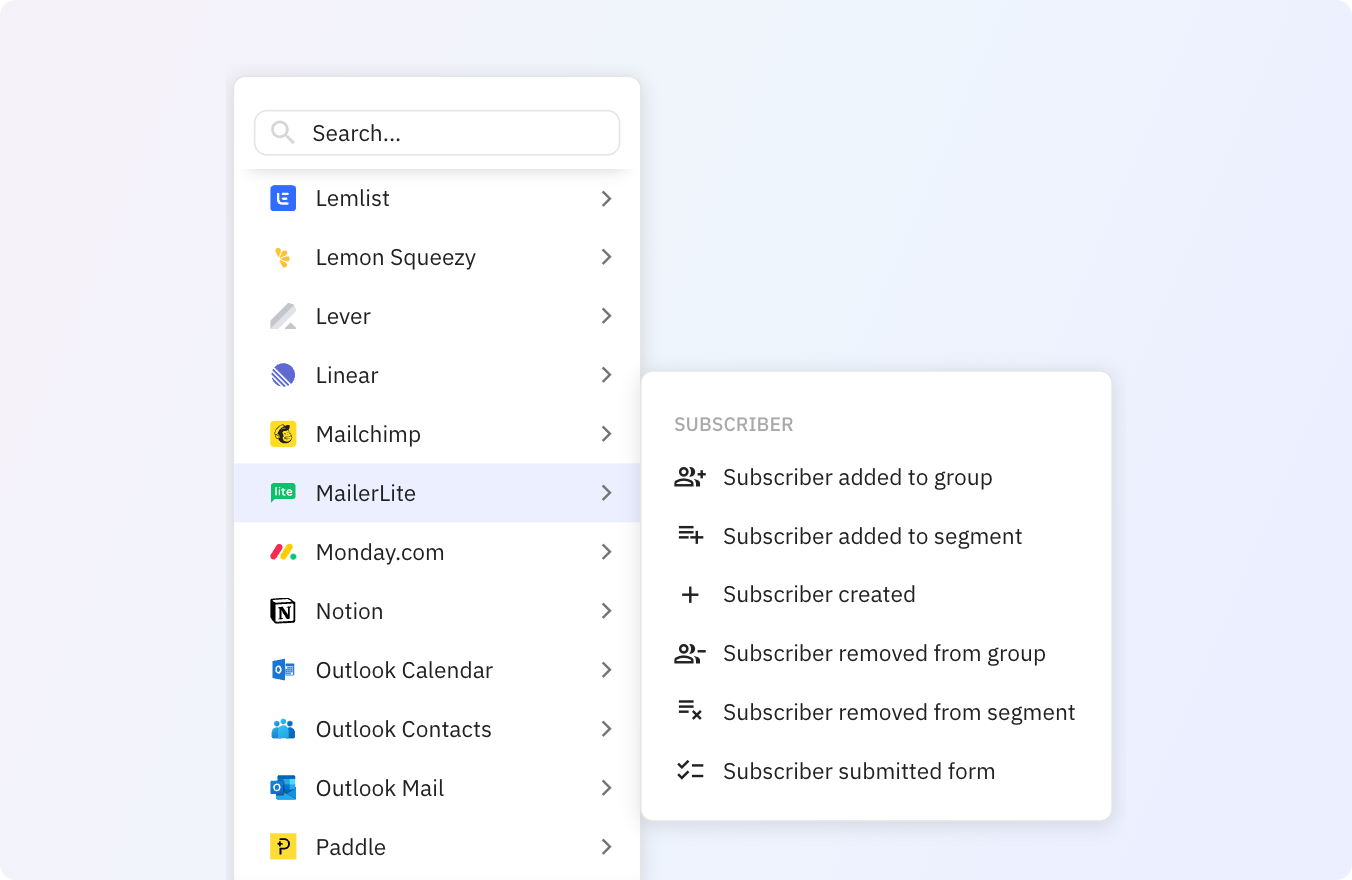Click the yellow Paddle icon
Screen dimensions: 1352x880
[x=283, y=847]
